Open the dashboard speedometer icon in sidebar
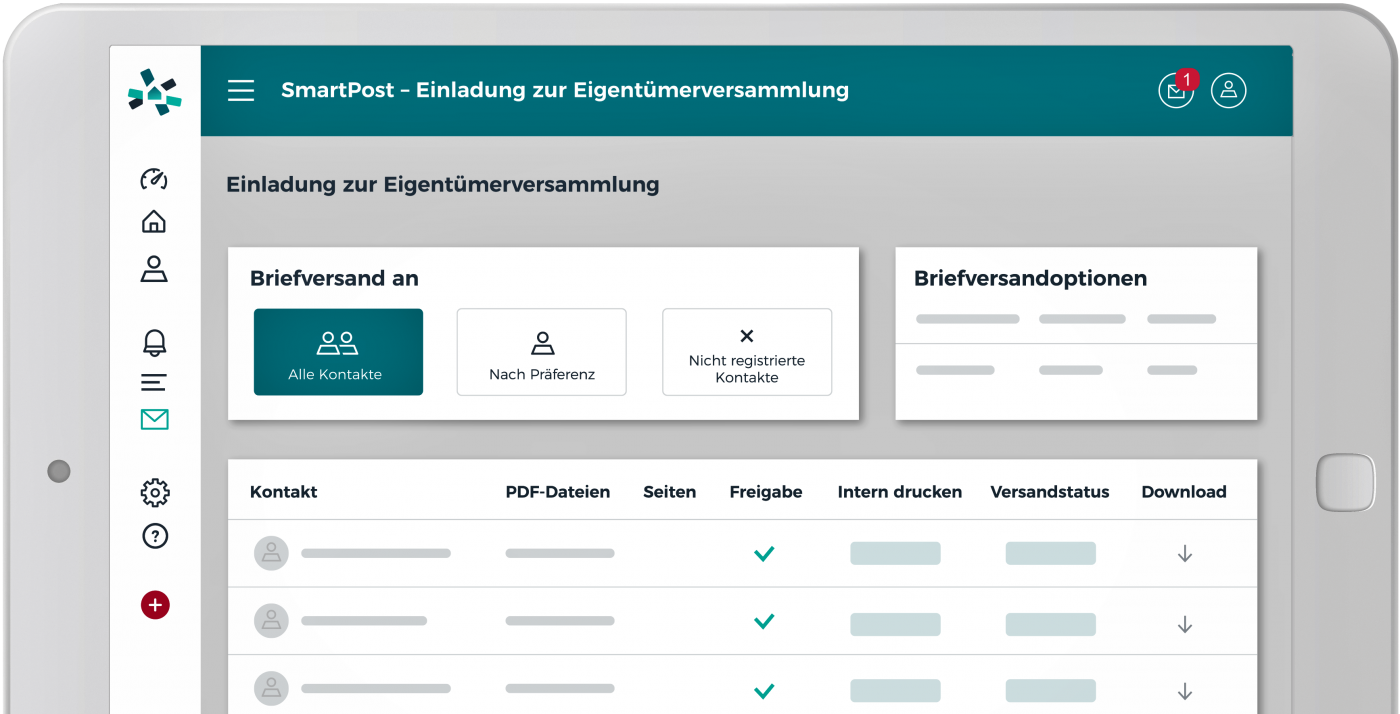 coord(154,179)
